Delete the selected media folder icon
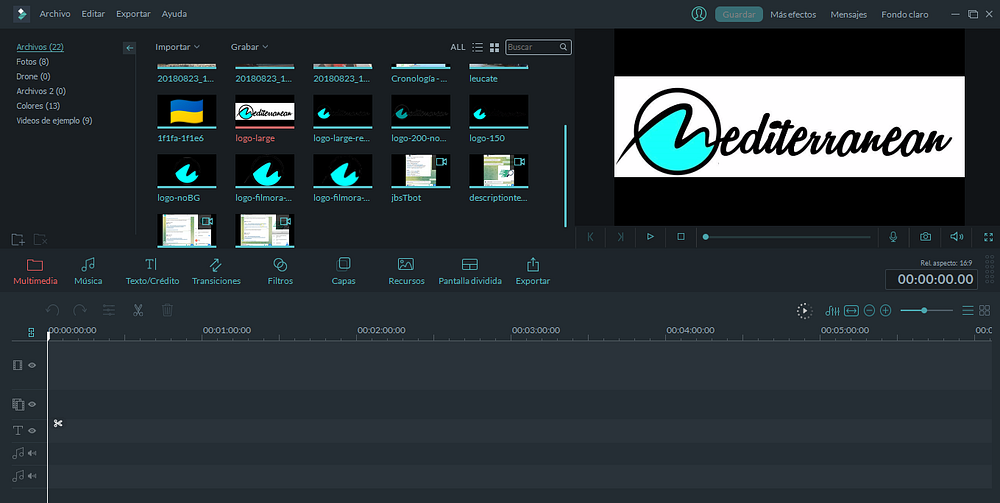 click(x=40, y=240)
